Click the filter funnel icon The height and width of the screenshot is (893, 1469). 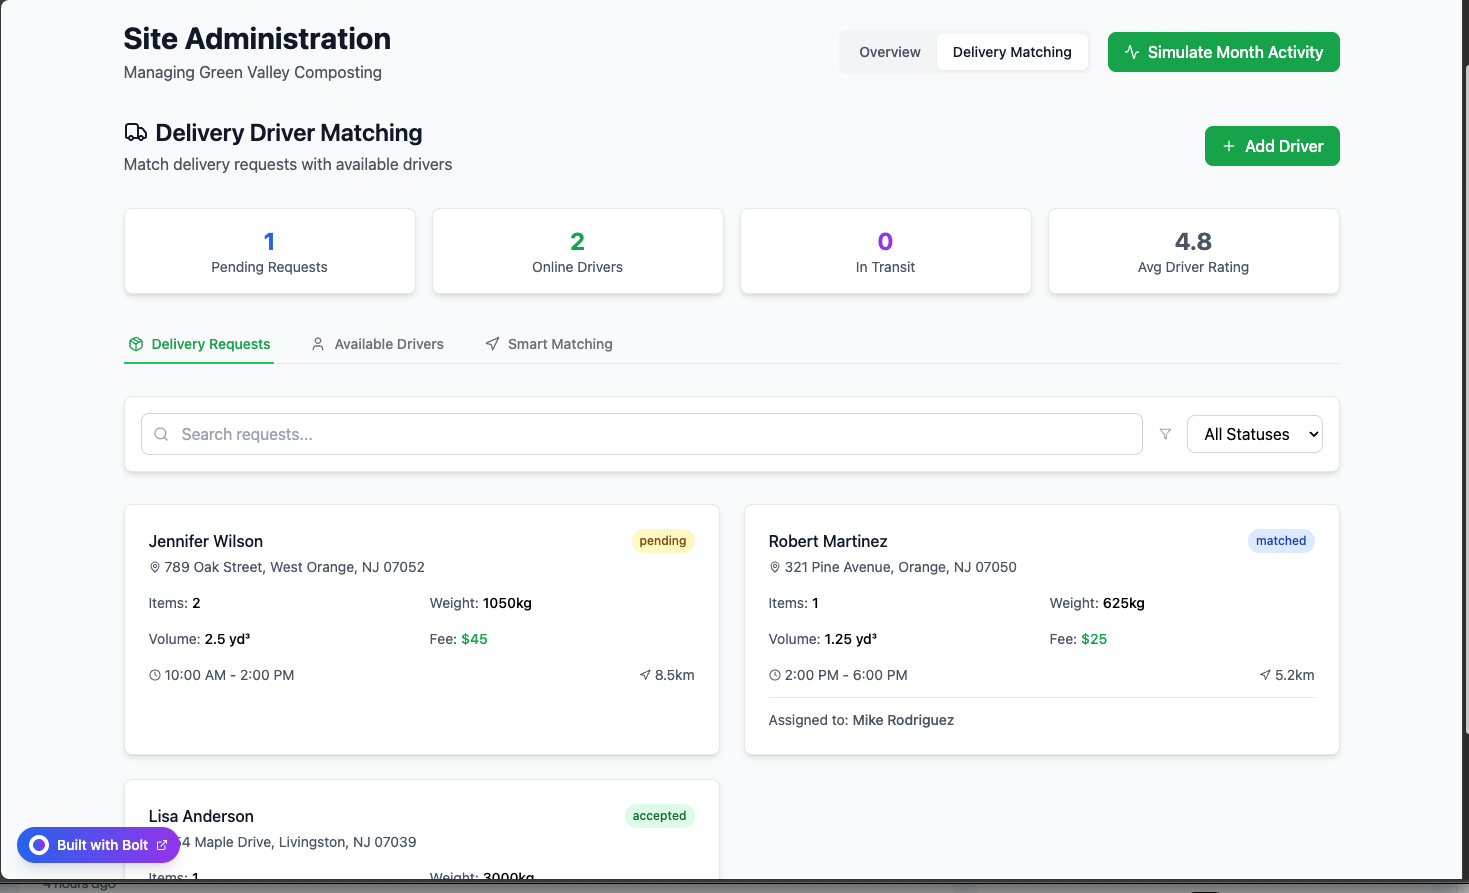pyautogui.click(x=1165, y=434)
